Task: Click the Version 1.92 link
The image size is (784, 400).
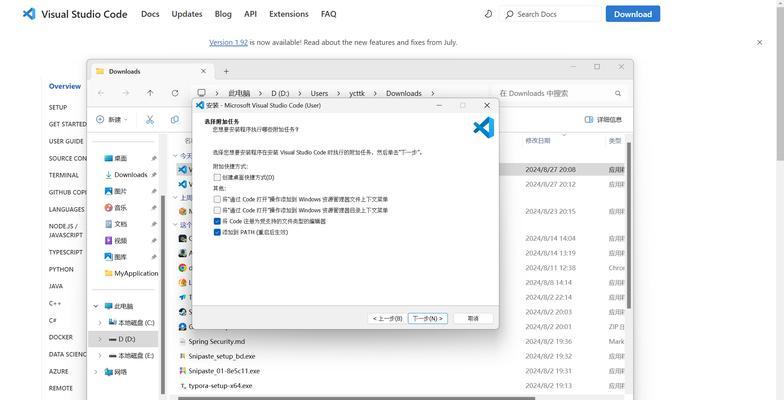Action: point(228,42)
